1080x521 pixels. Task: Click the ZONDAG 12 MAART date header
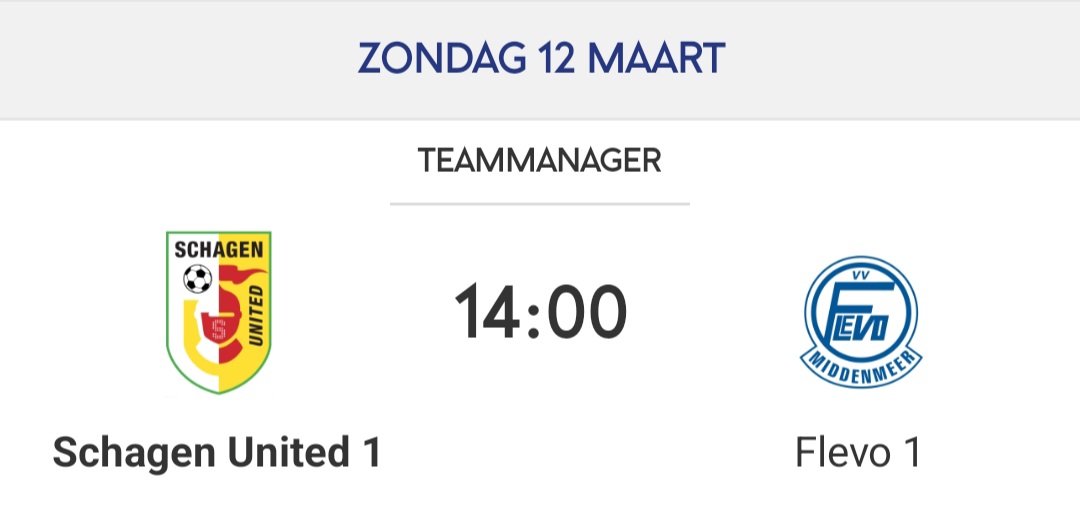pos(540,59)
